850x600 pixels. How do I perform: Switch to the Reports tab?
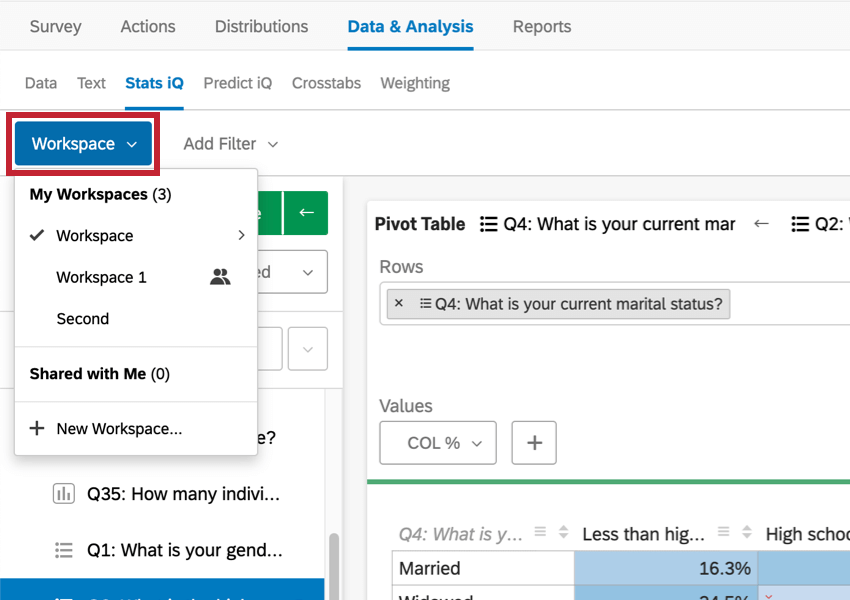541,27
